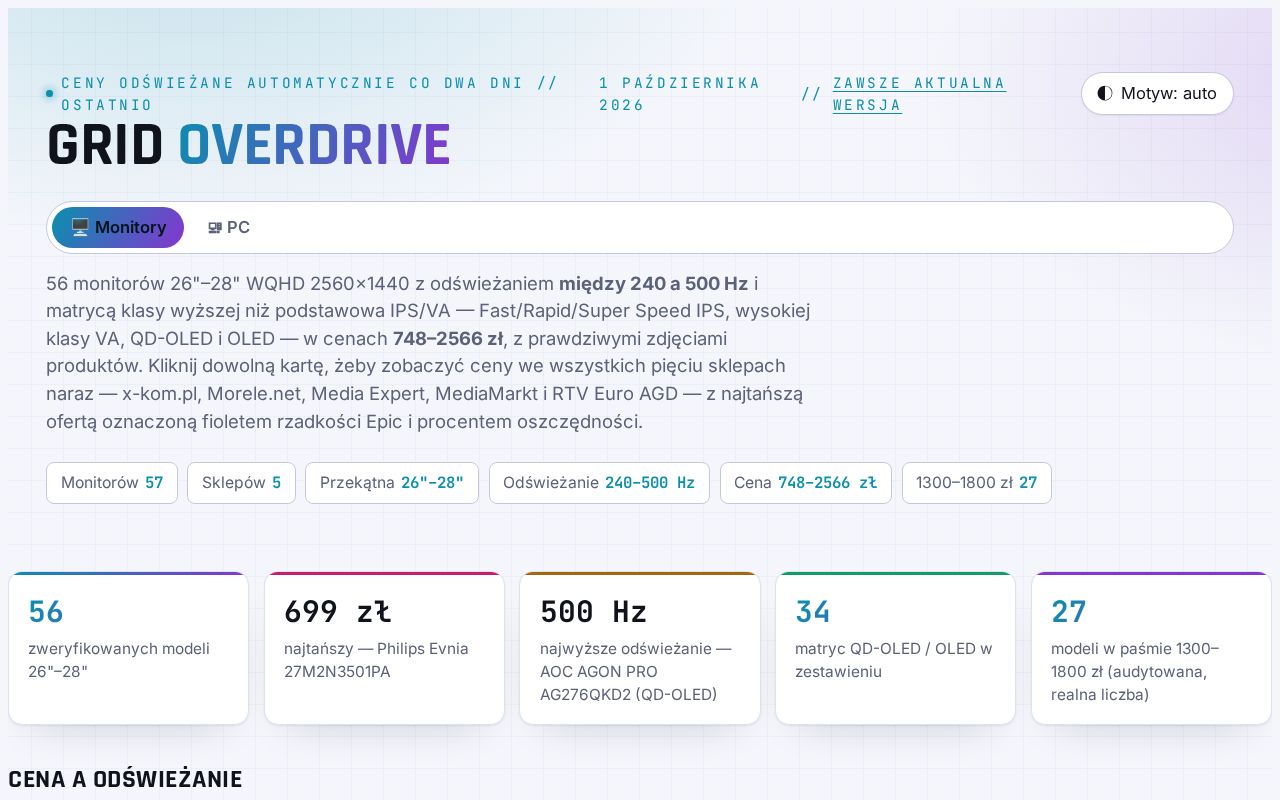Click the '34 matryc QD-OLED / OLED' card
Viewport: 1280px width, 800px height.
896,648
